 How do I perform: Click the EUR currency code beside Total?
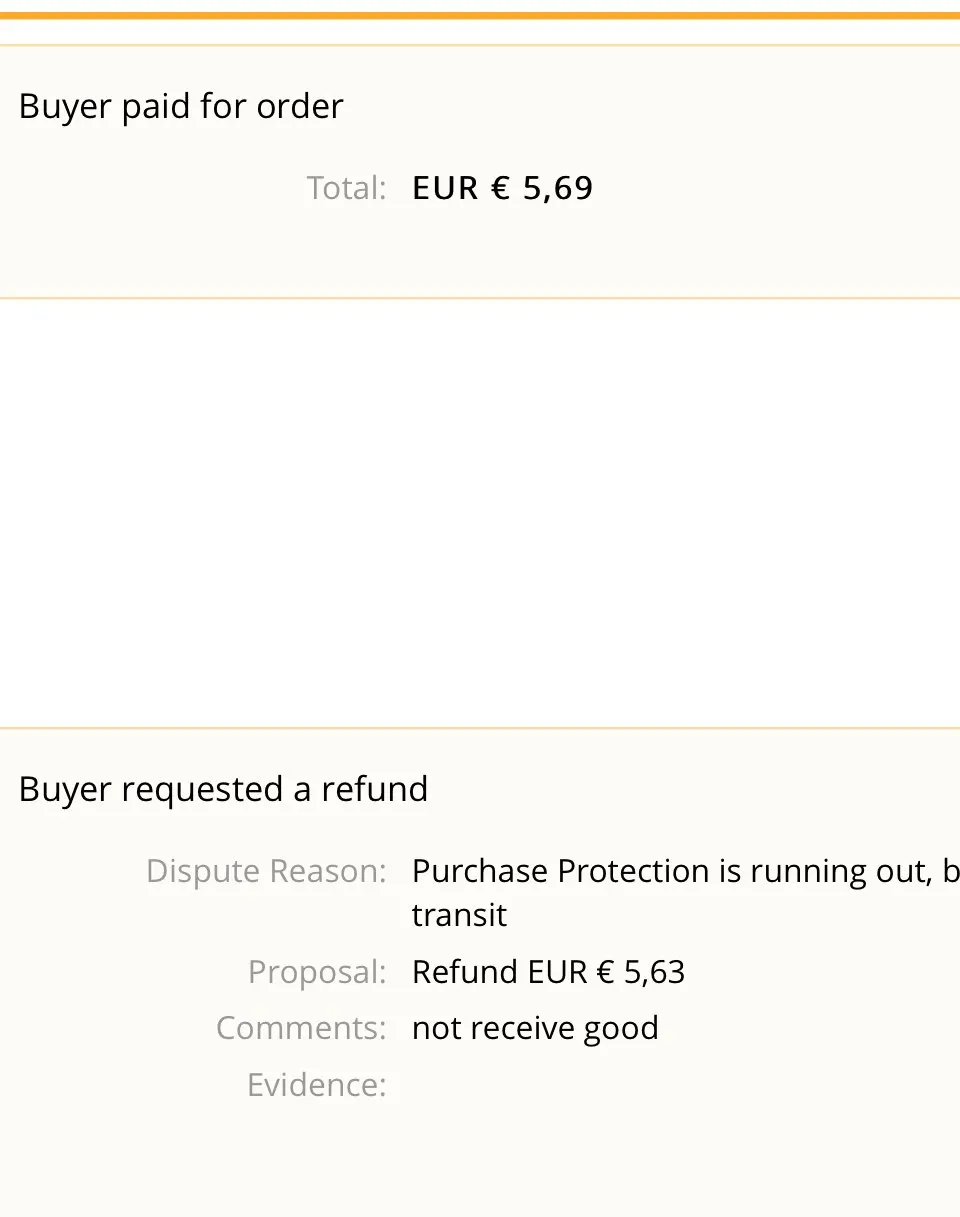(x=445, y=188)
